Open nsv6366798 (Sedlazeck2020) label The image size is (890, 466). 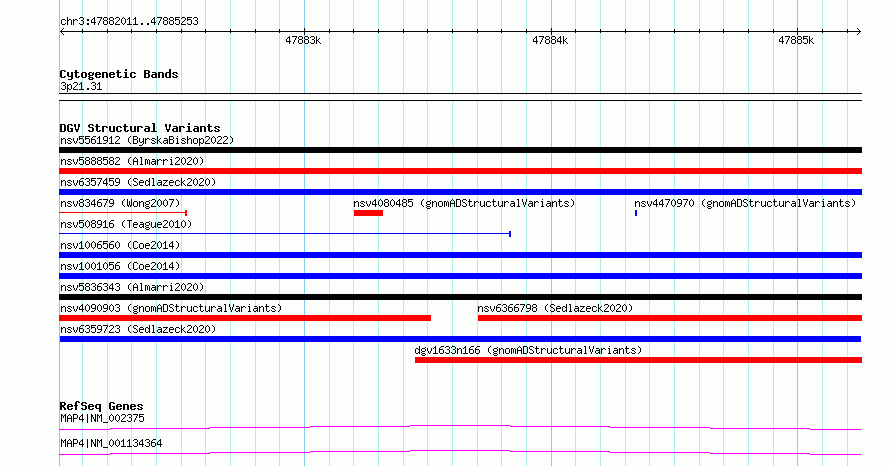coord(555,308)
